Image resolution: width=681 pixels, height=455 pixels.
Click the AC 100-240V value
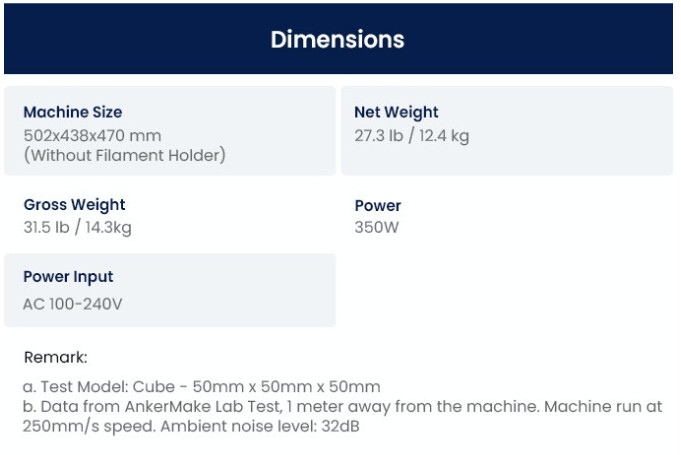(73, 303)
